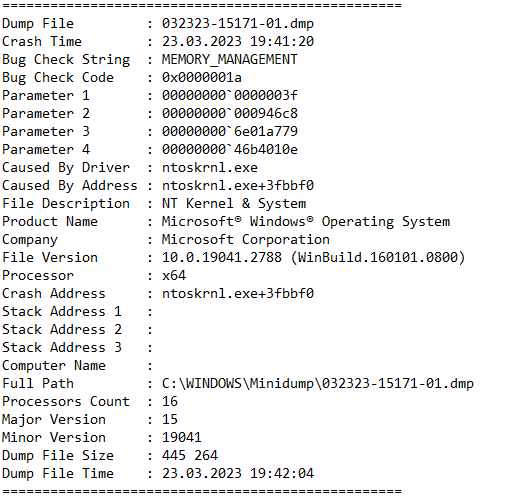This screenshot has width=513, height=503.
Task: Click the Crash Address value ntoskrnl.exe+3fbbf0
Action: pyautogui.click(x=238, y=294)
